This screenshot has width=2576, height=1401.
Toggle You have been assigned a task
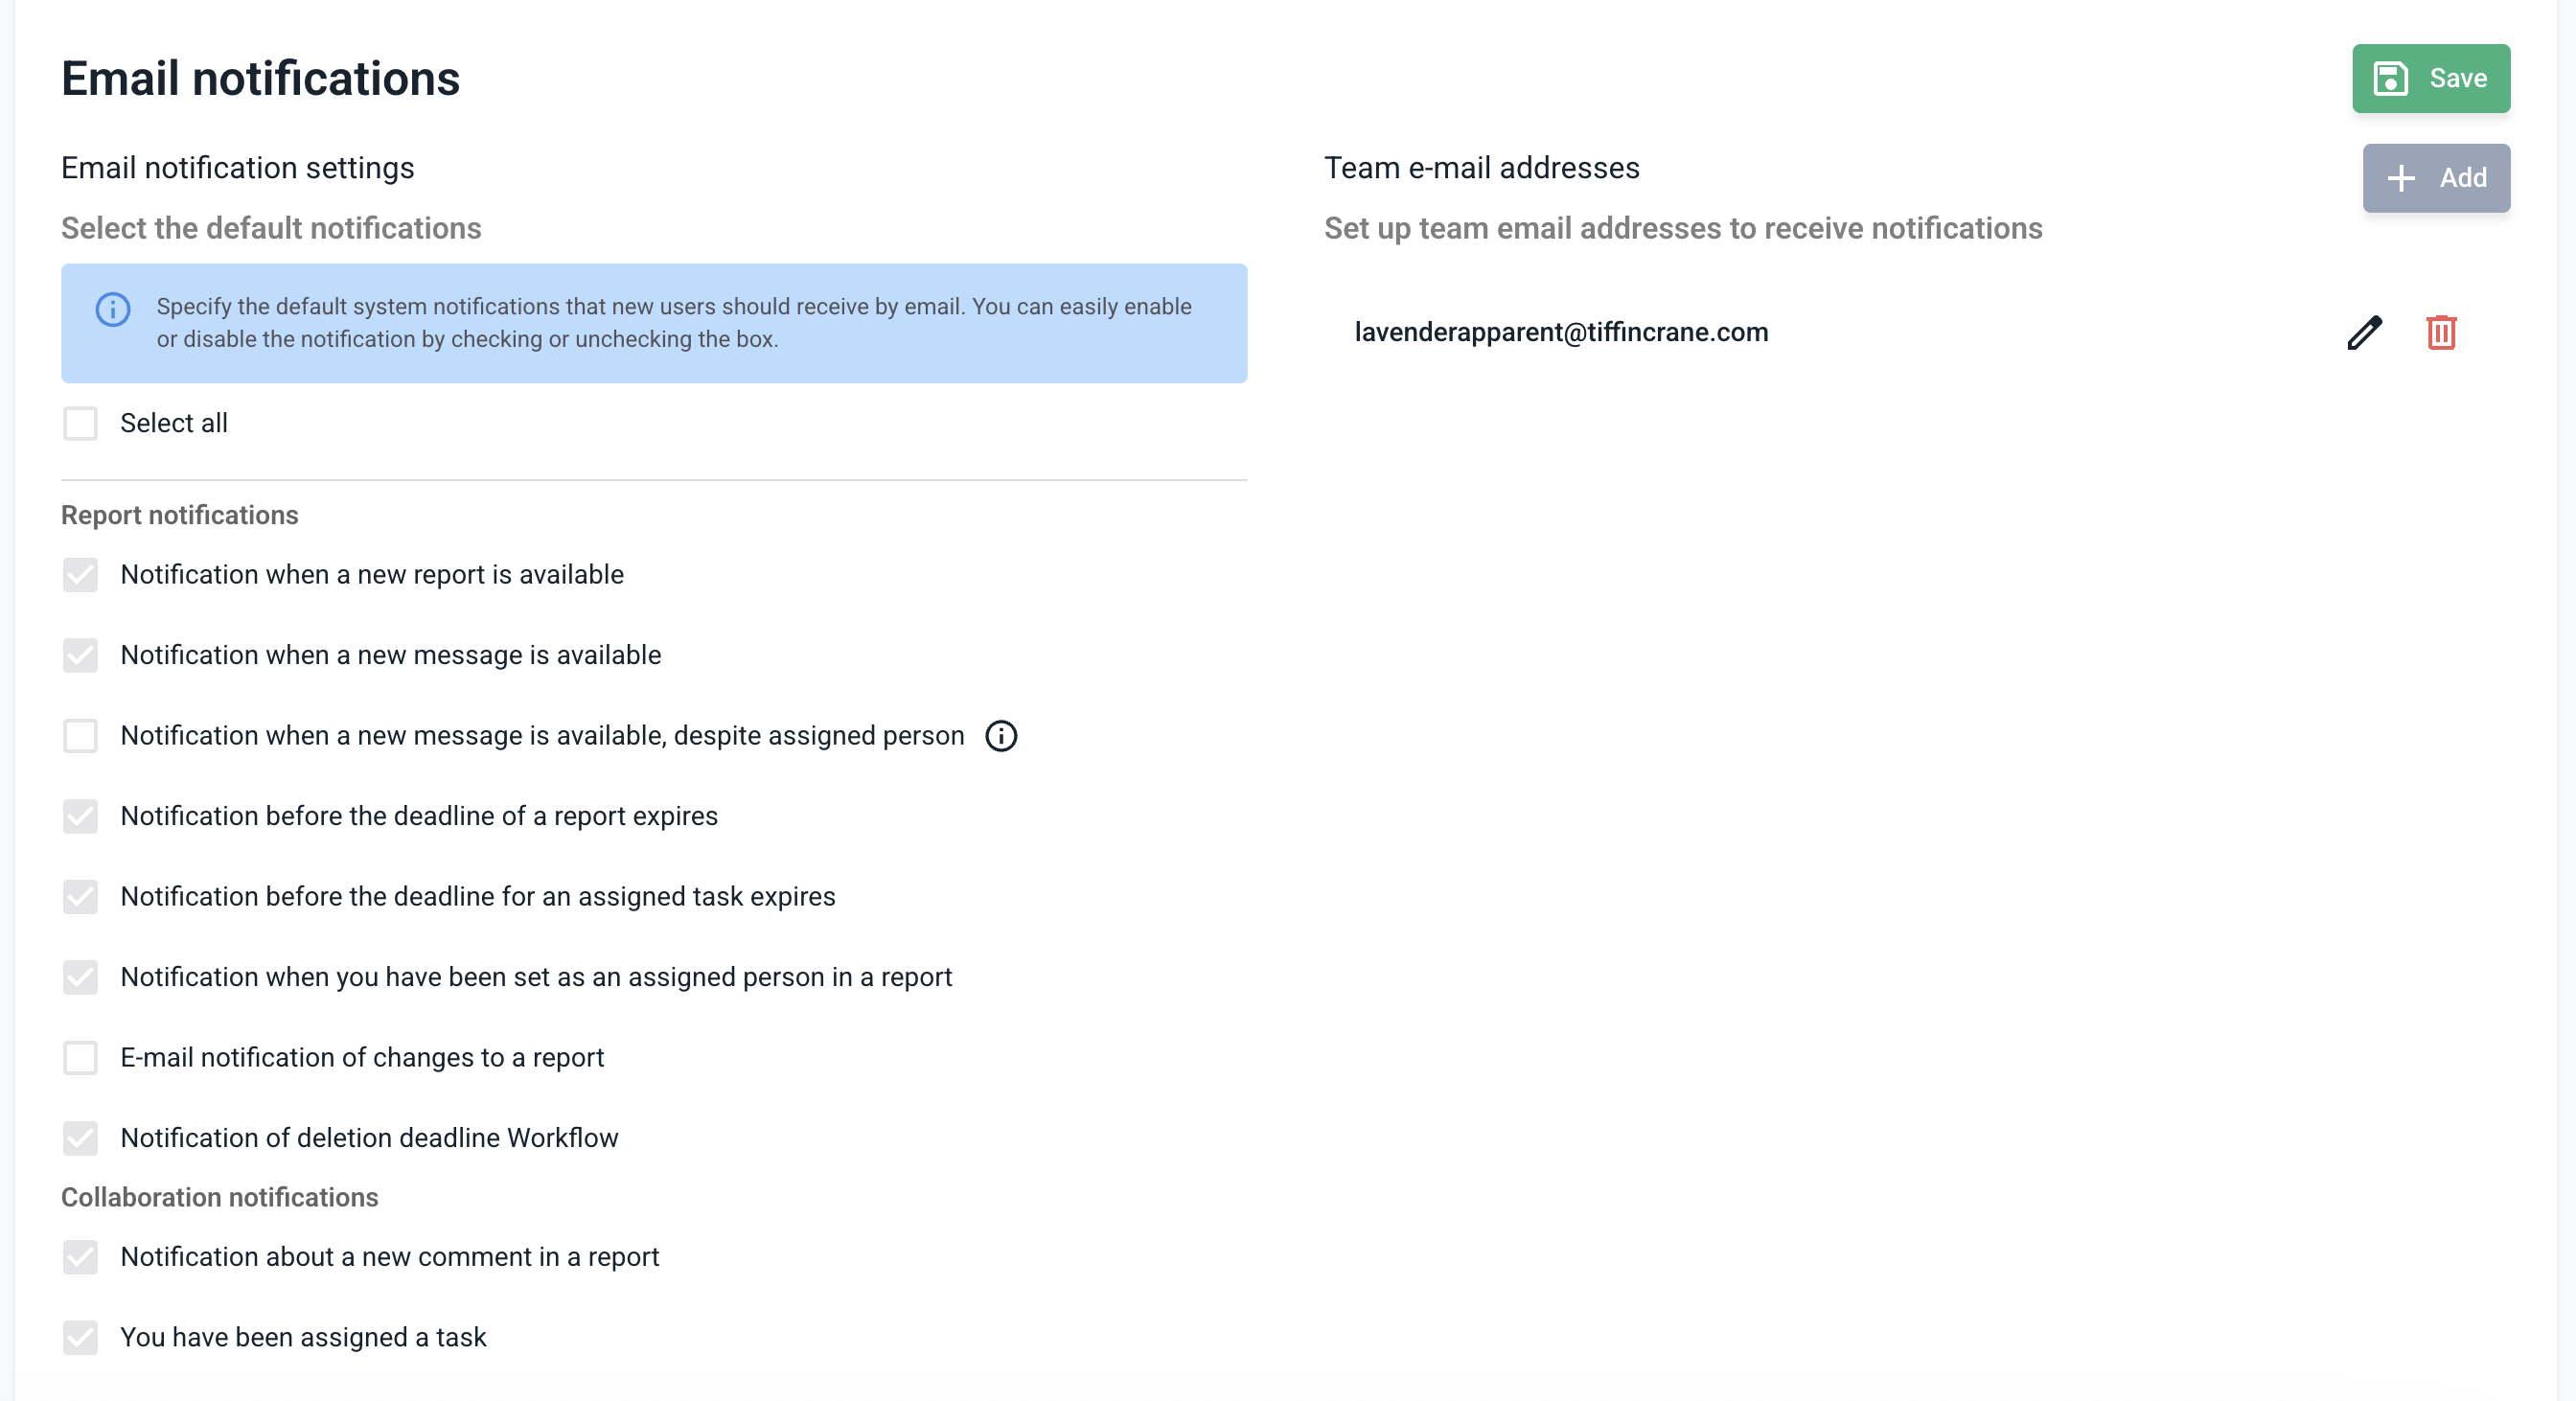pos(80,1337)
